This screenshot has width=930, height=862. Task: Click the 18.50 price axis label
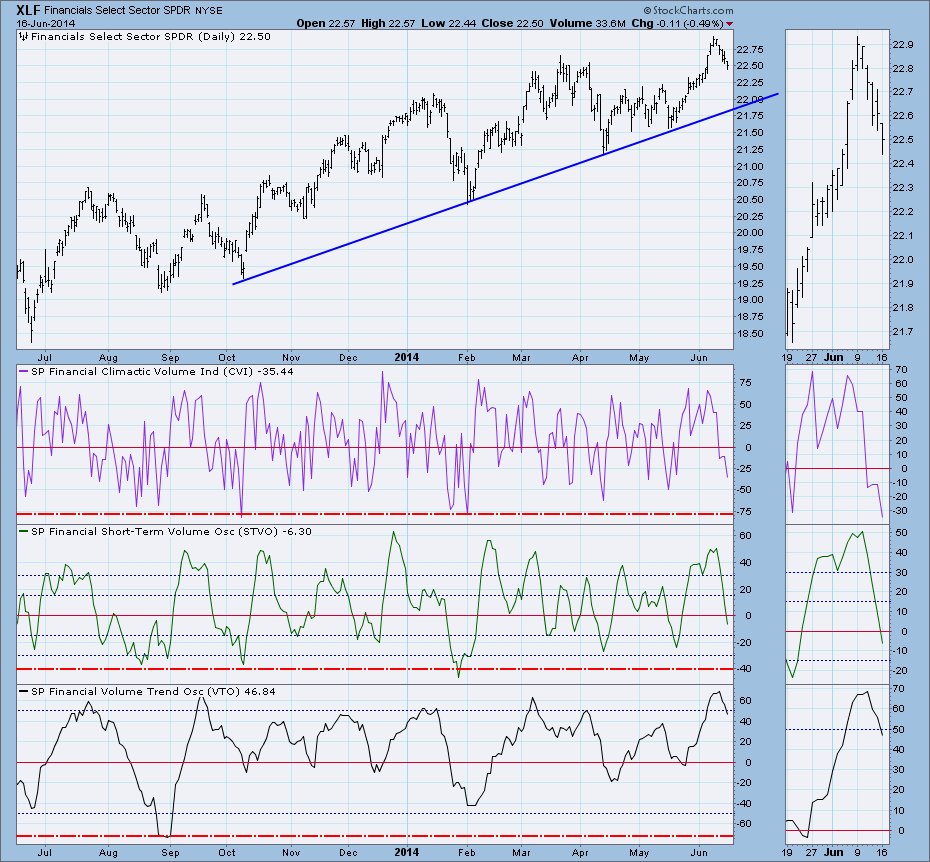tap(749, 333)
